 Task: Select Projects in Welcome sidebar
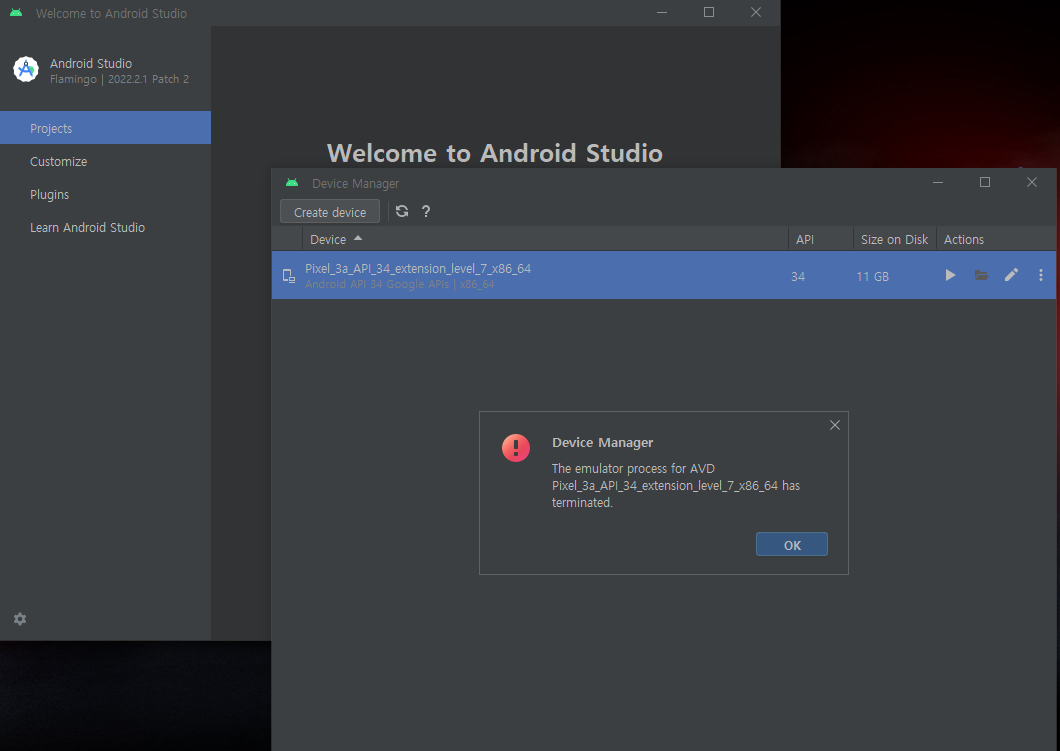(105, 128)
